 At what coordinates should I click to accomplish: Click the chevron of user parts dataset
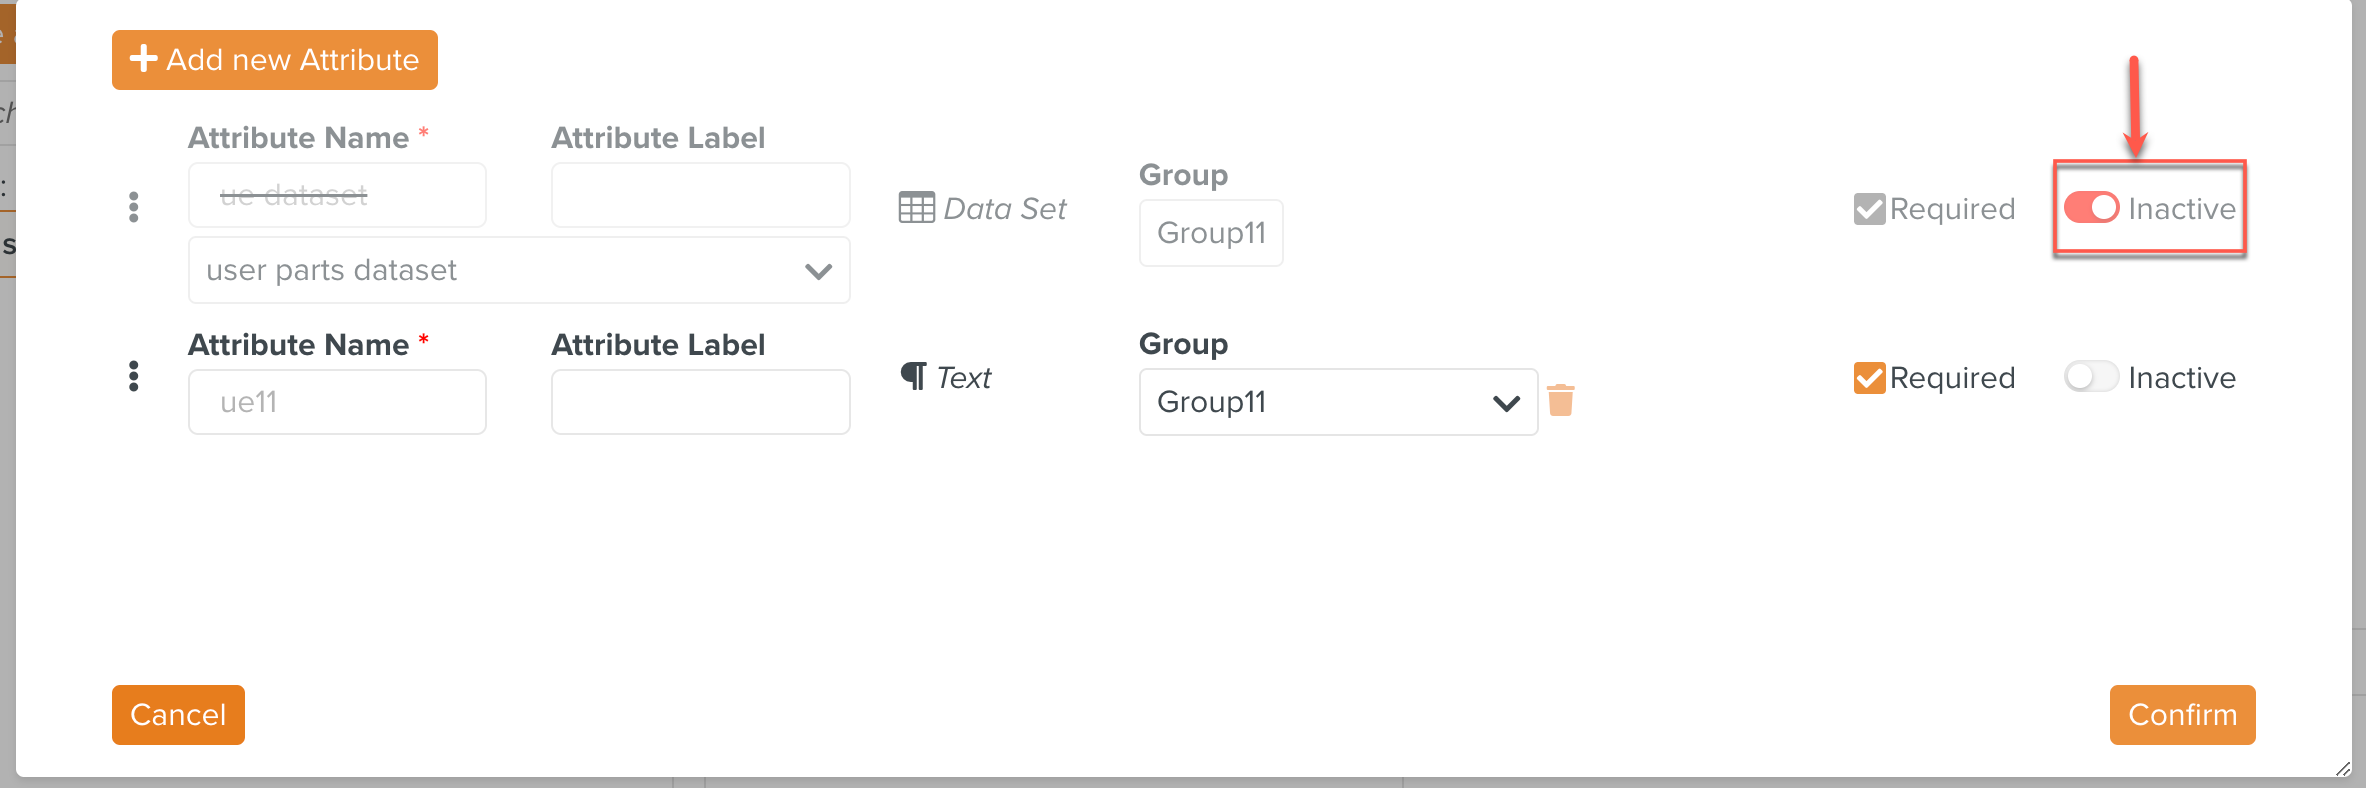(x=818, y=271)
